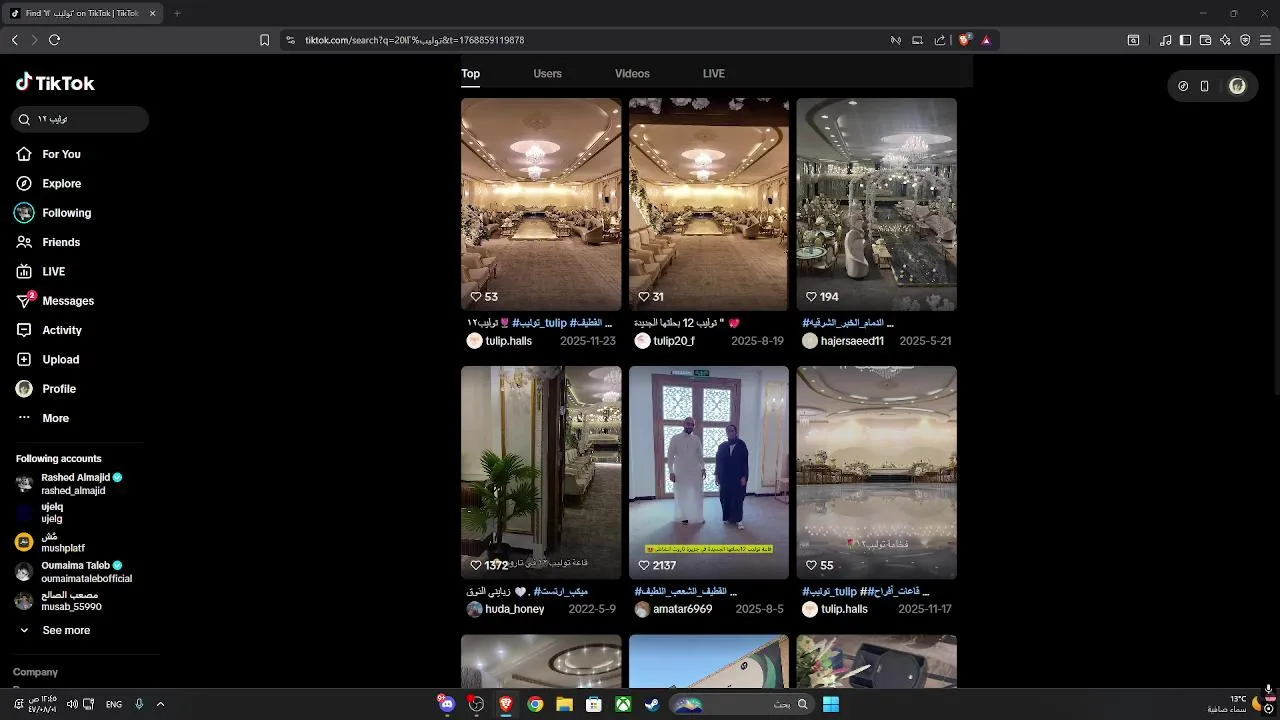The image size is (1280, 720).
Task: Switch to the Videos tab
Action: [632, 74]
